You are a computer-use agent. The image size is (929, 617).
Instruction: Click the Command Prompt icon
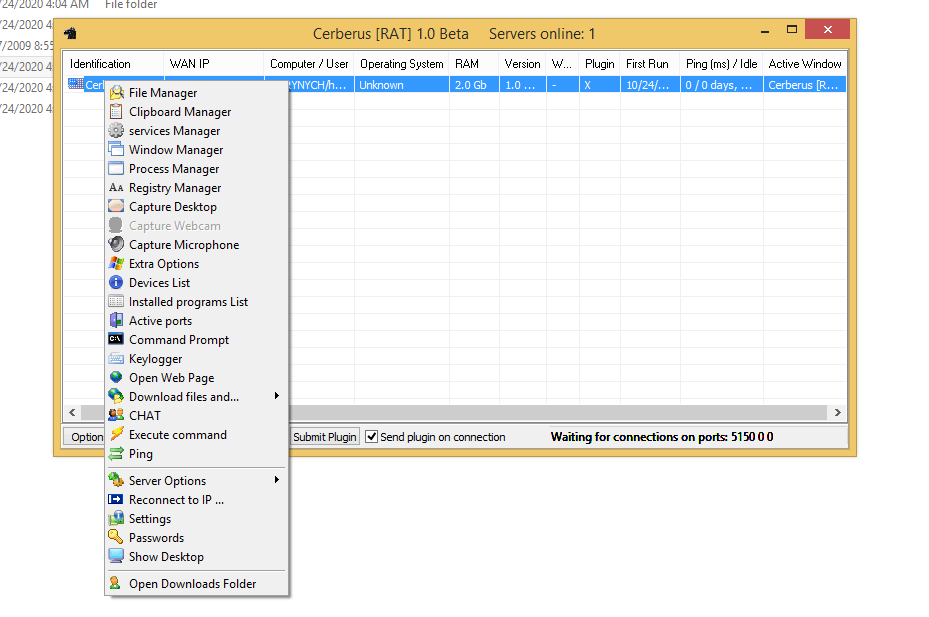click(116, 340)
